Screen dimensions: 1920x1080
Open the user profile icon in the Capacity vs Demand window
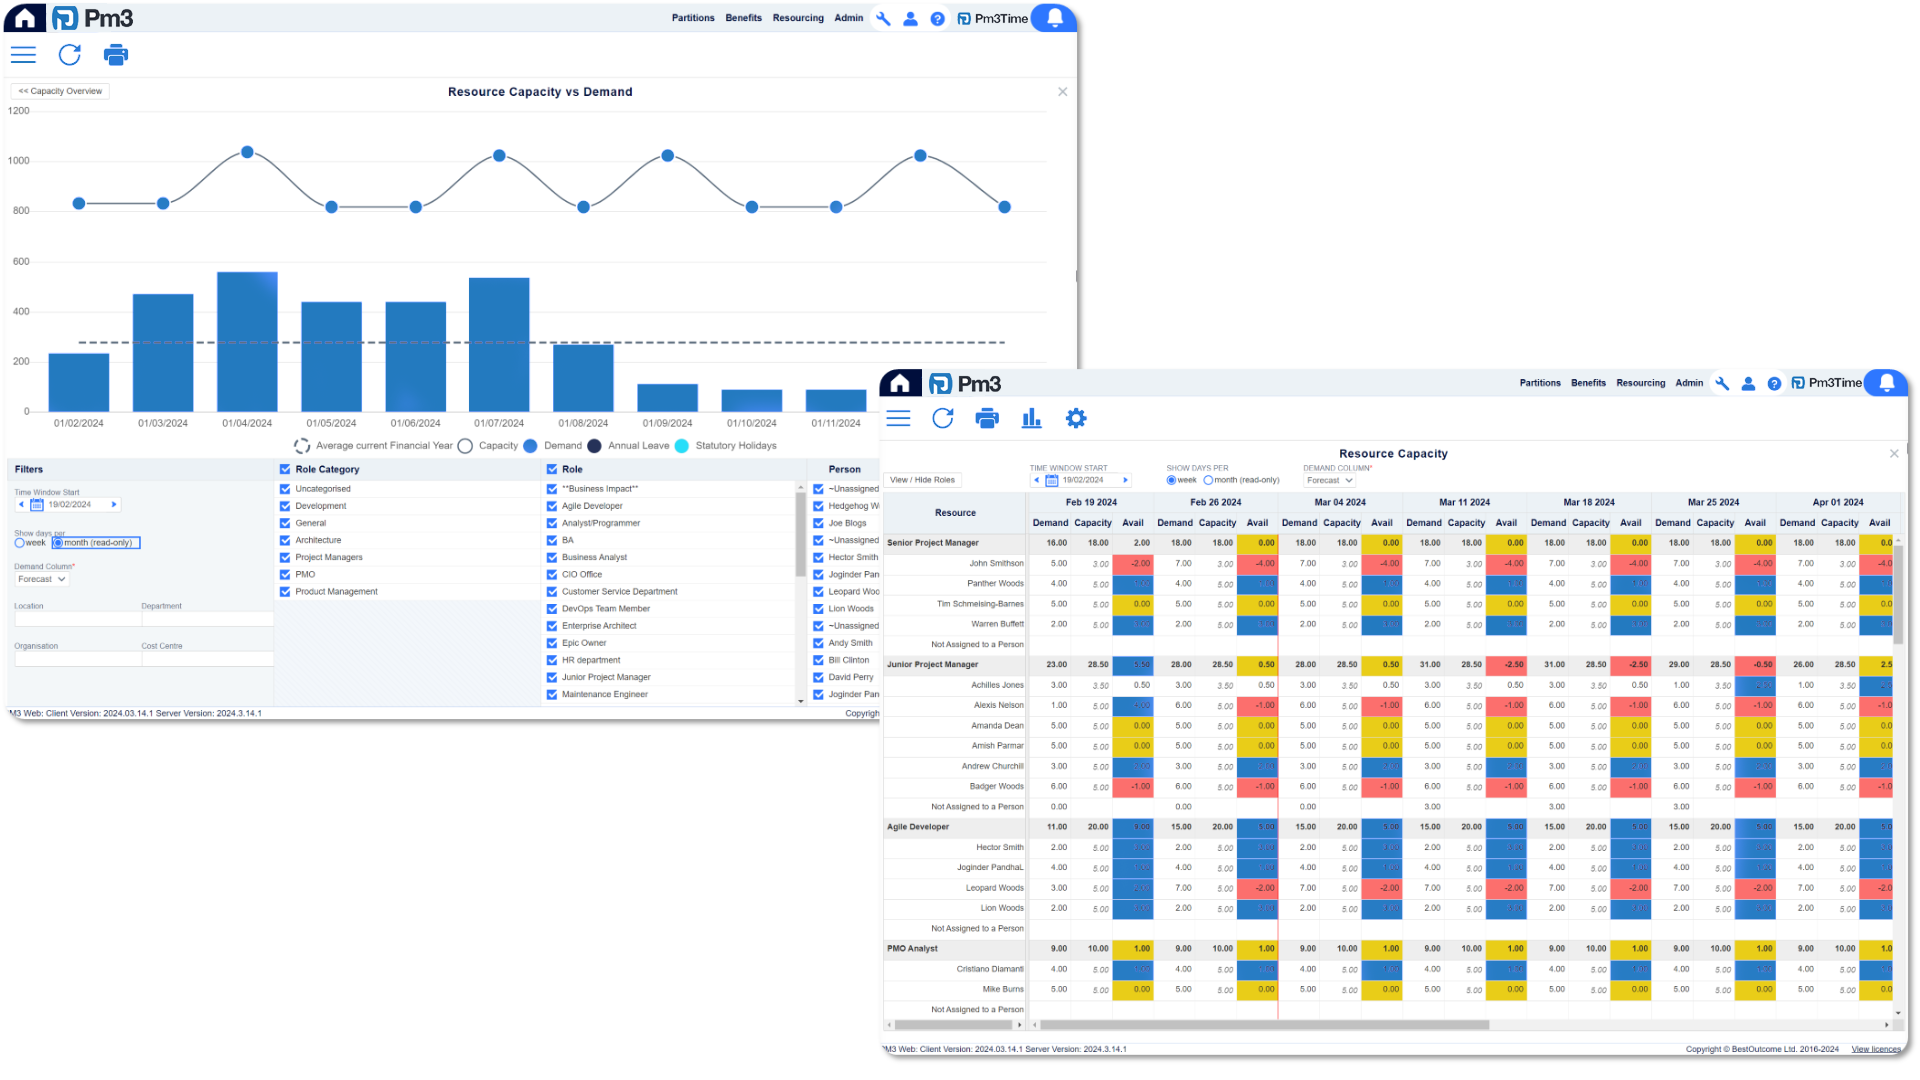[910, 18]
